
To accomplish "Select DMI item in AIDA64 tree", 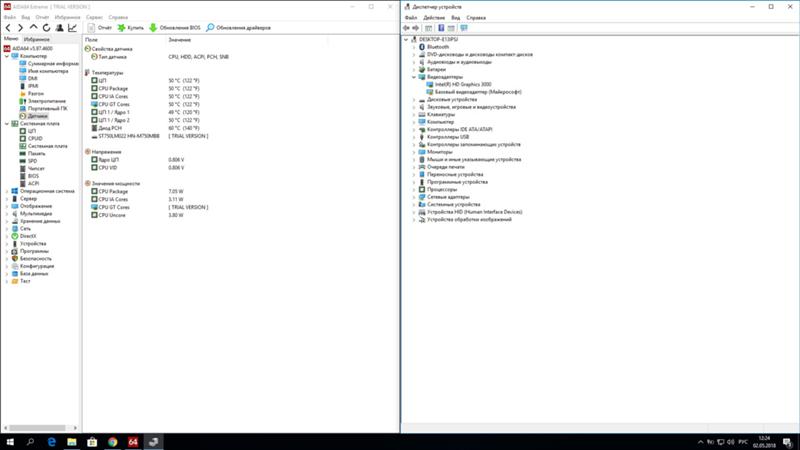I will (x=29, y=79).
